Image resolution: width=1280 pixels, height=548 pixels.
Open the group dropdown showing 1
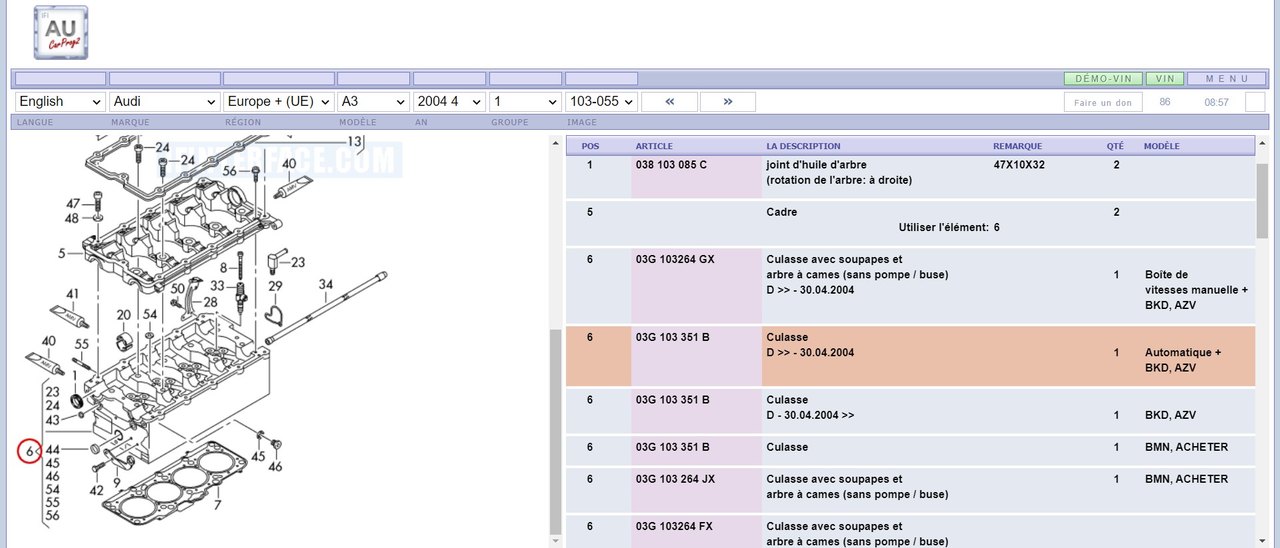pyautogui.click(x=526, y=102)
